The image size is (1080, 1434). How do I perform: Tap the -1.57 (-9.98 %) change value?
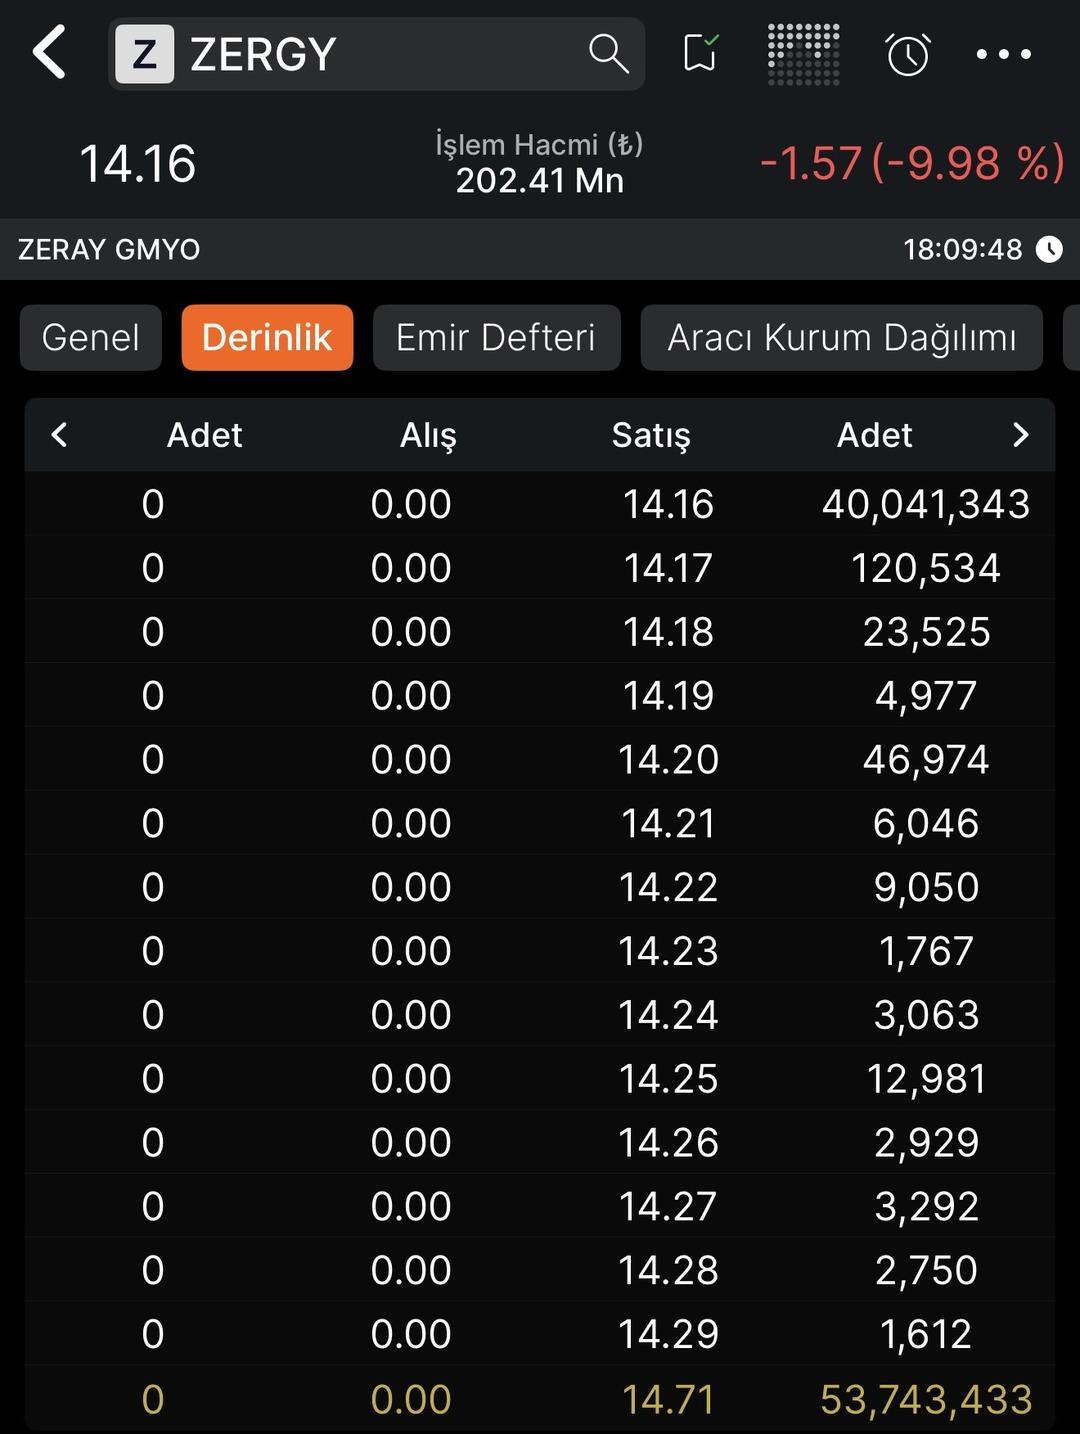(912, 164)
